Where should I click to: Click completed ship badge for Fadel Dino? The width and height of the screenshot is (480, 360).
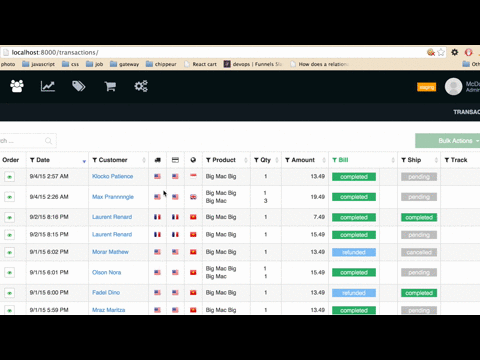419,293
